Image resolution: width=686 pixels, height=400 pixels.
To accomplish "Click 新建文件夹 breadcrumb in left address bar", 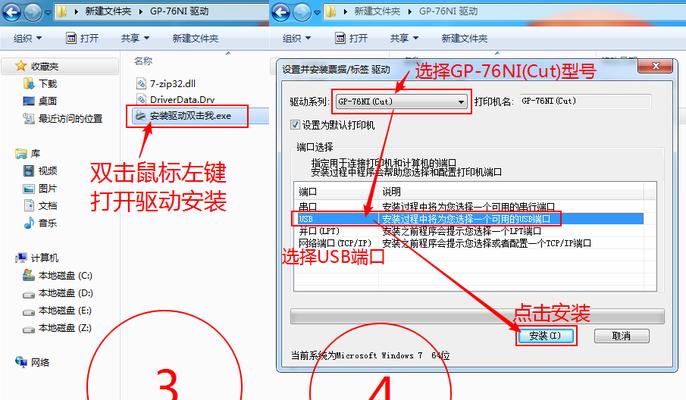I will [x=108, y=11].
